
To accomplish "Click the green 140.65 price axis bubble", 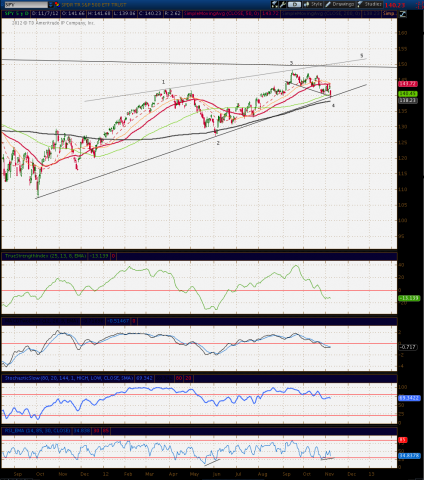I will click(408, 94).
